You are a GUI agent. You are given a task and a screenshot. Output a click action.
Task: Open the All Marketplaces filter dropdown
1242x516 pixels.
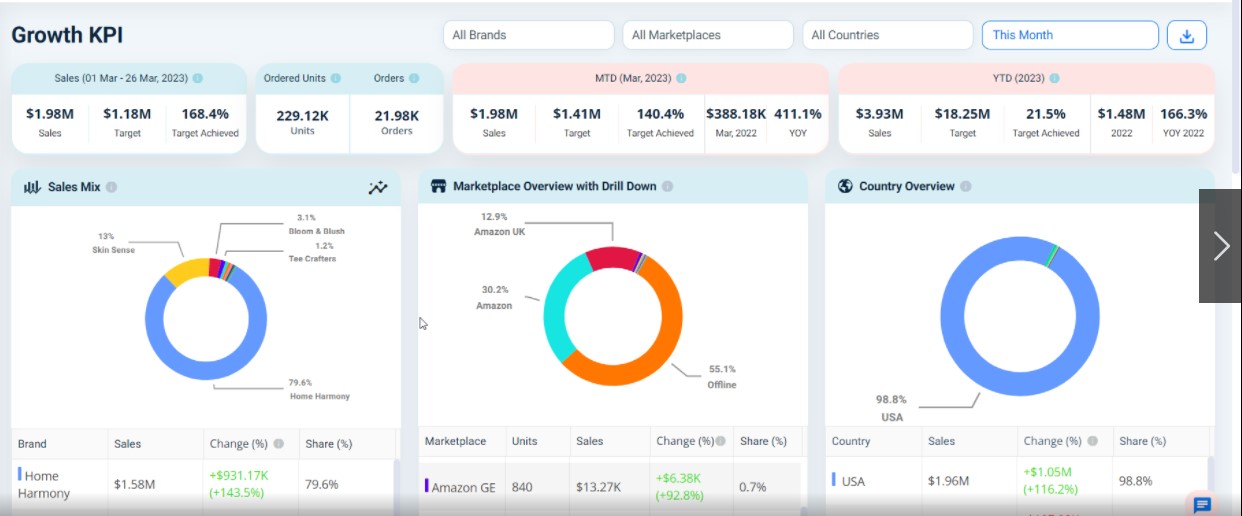click(x=708, y=35)
